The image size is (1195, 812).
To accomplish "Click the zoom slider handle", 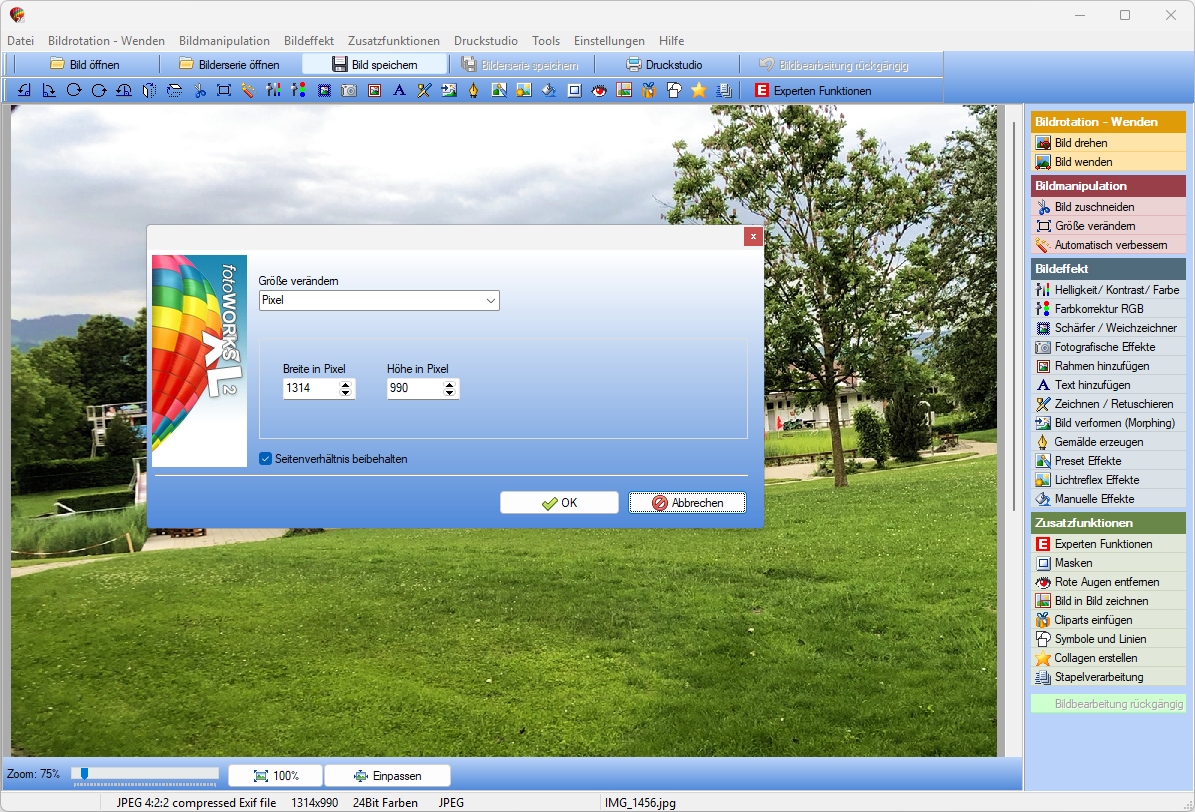I will click(x=85, y=774).
